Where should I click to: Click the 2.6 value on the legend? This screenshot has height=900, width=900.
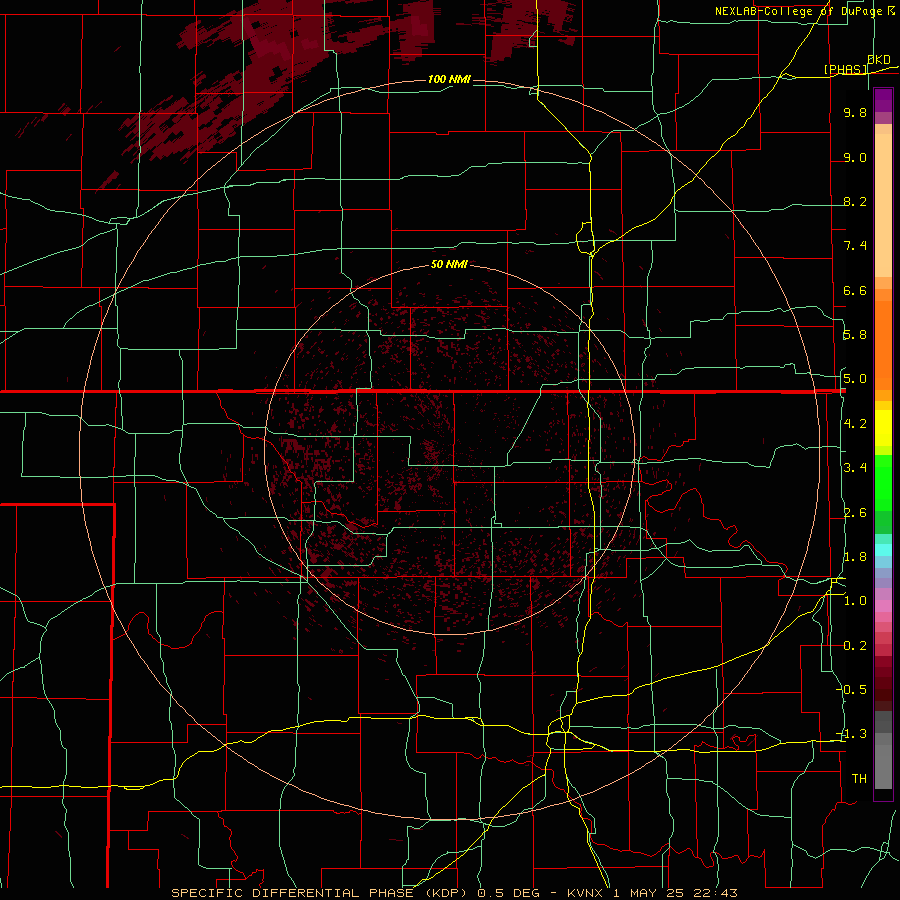[855, 513]
